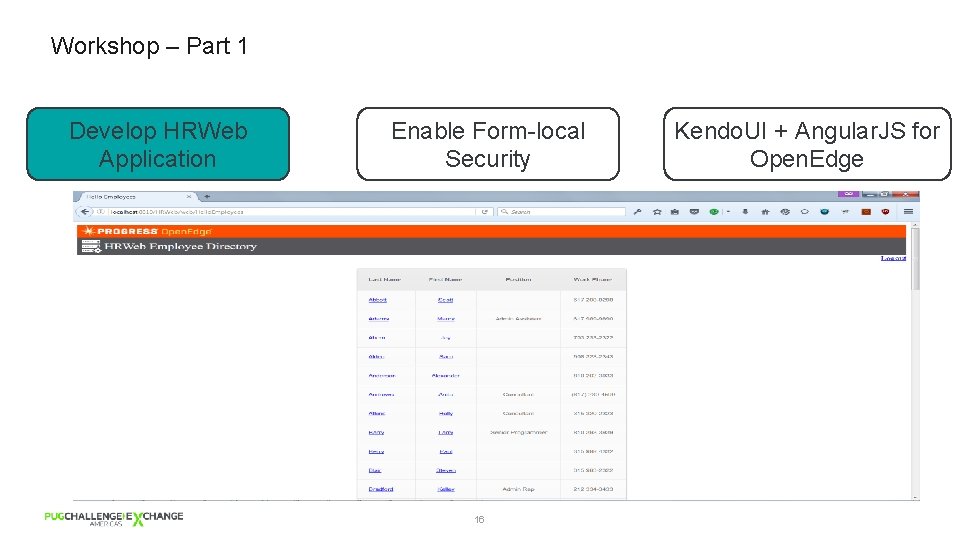960x540 pixels.
Task: Select the Develop HRWeb Application box
Action: click(x=158, y=144)
